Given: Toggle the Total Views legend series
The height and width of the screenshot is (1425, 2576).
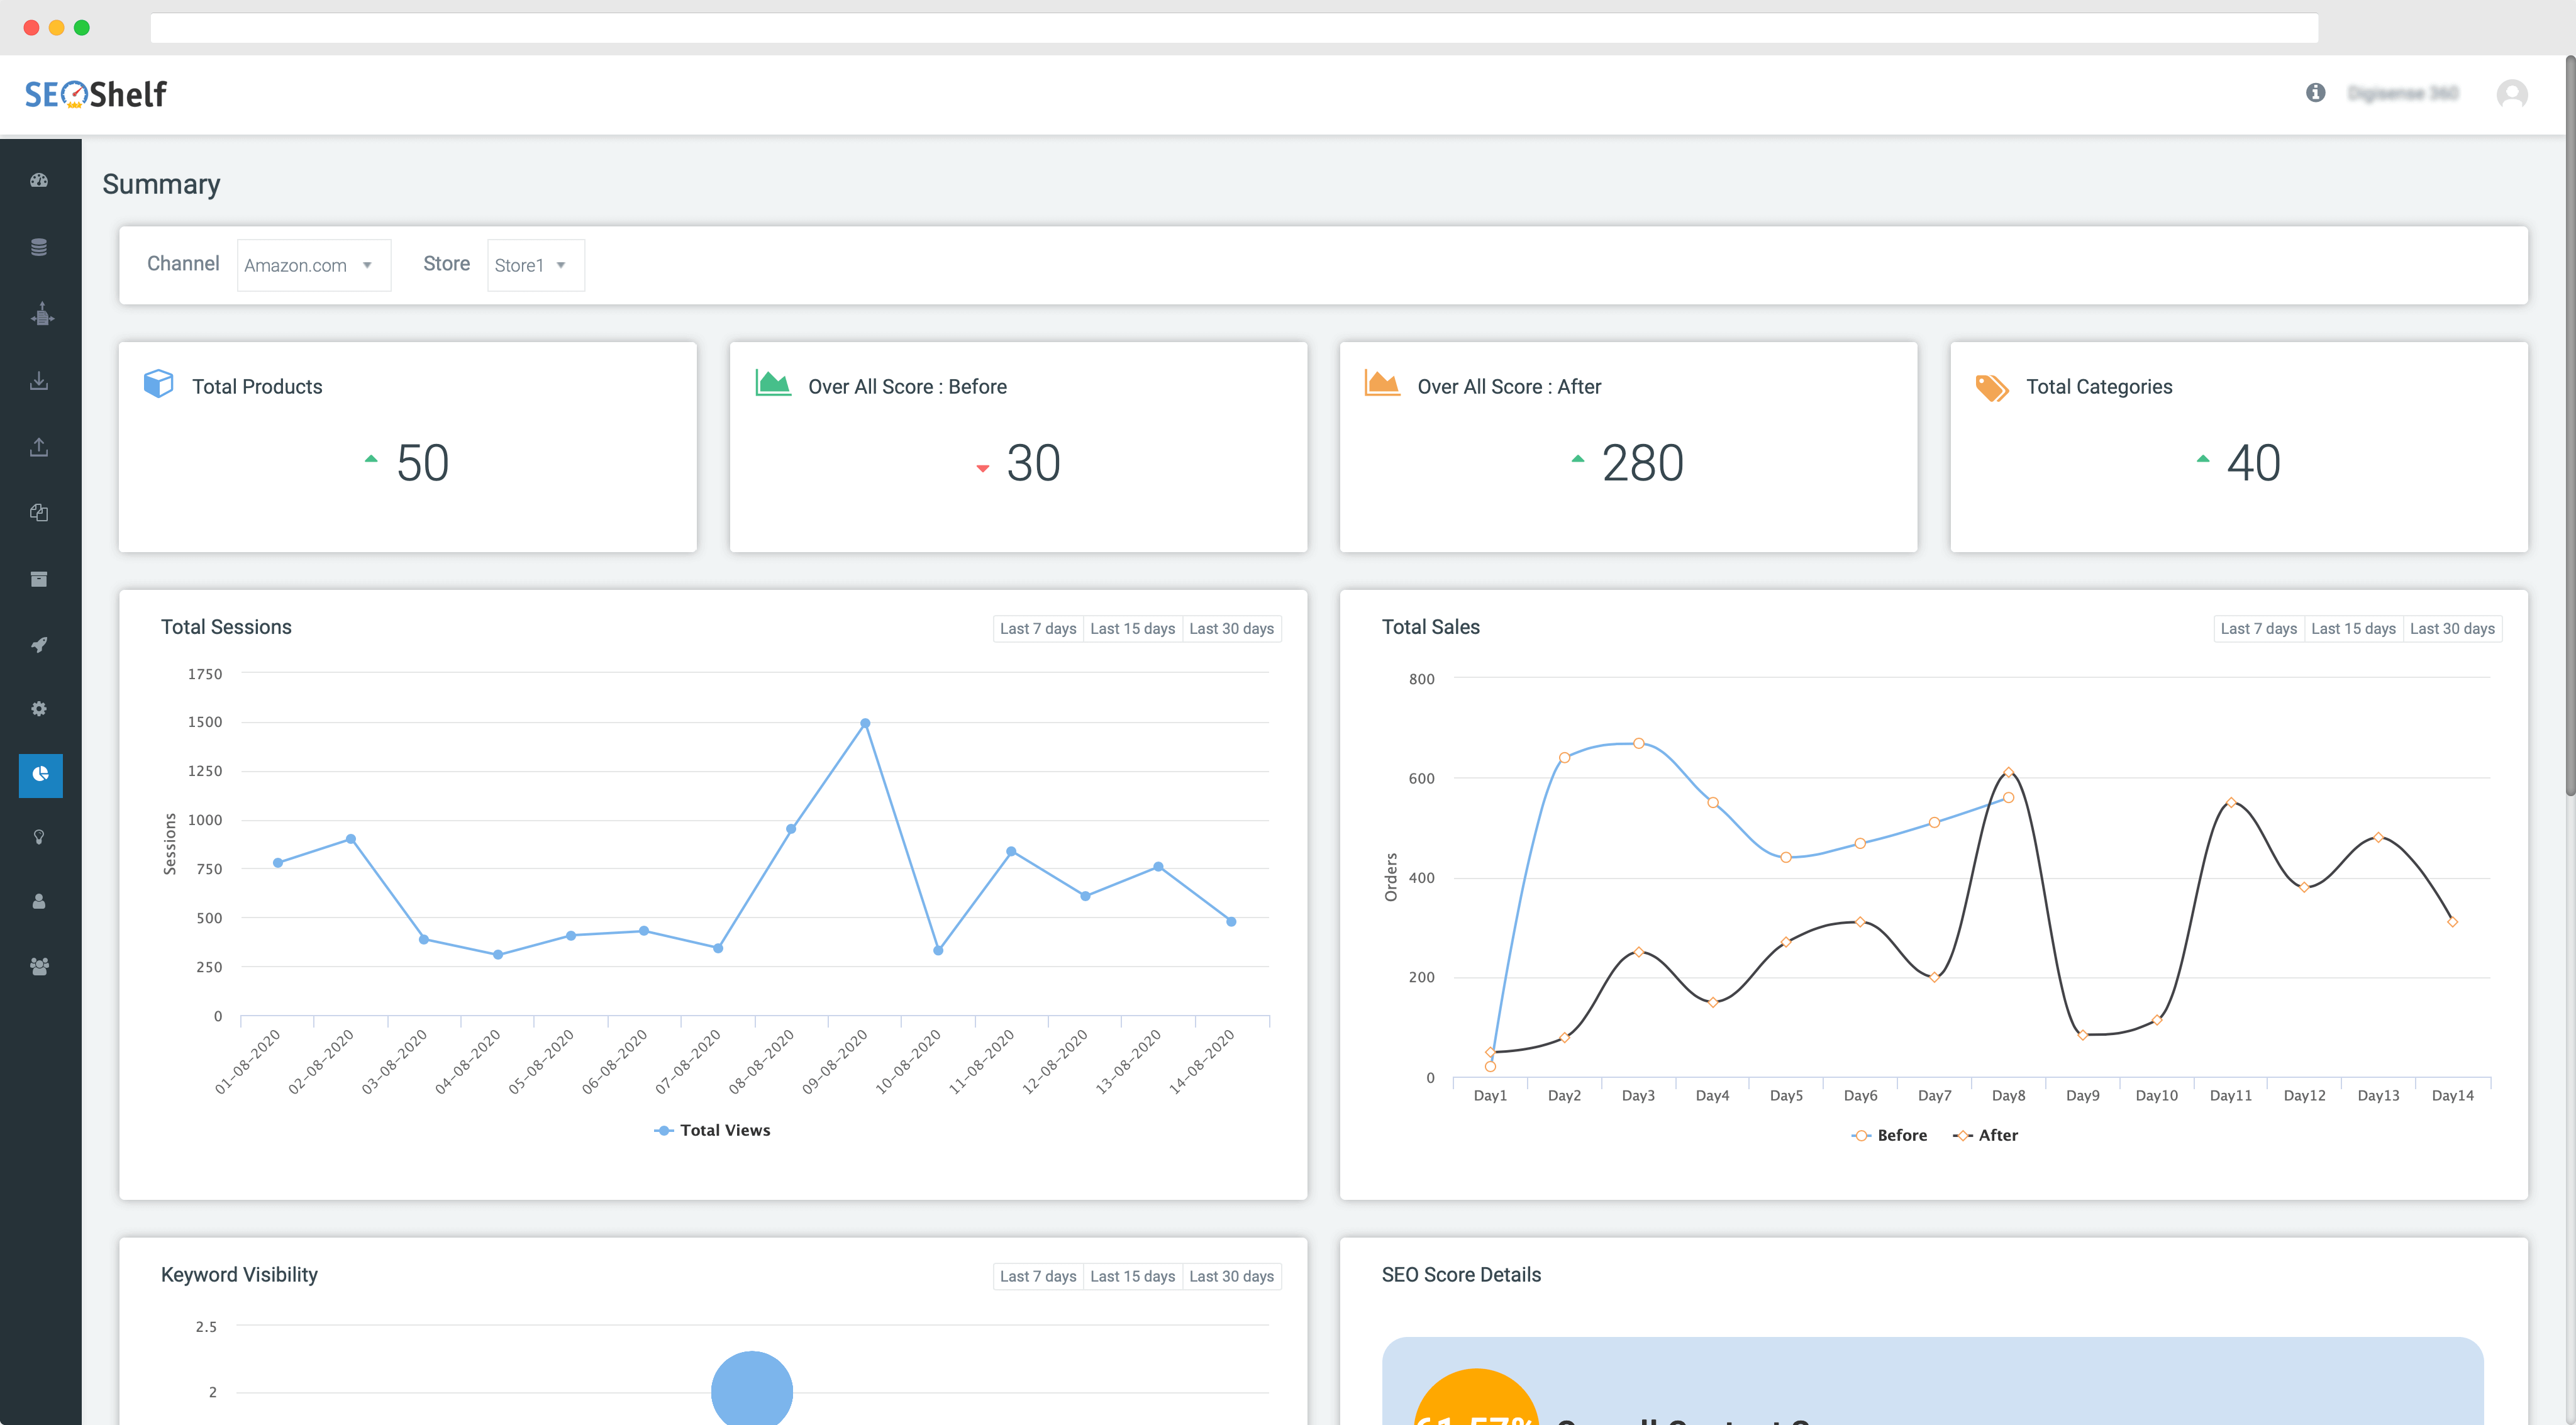Looking at the screenshot, I should [x=712, y=1130].
